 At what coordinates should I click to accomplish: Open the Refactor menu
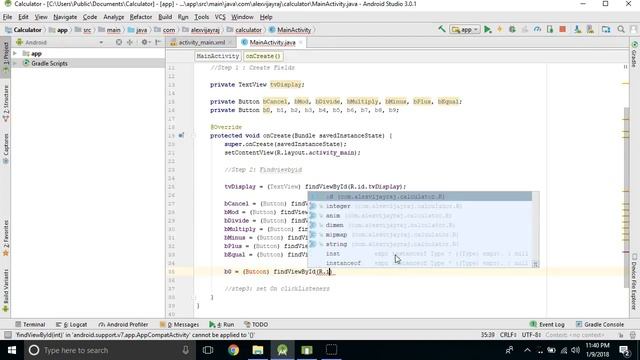141,17
